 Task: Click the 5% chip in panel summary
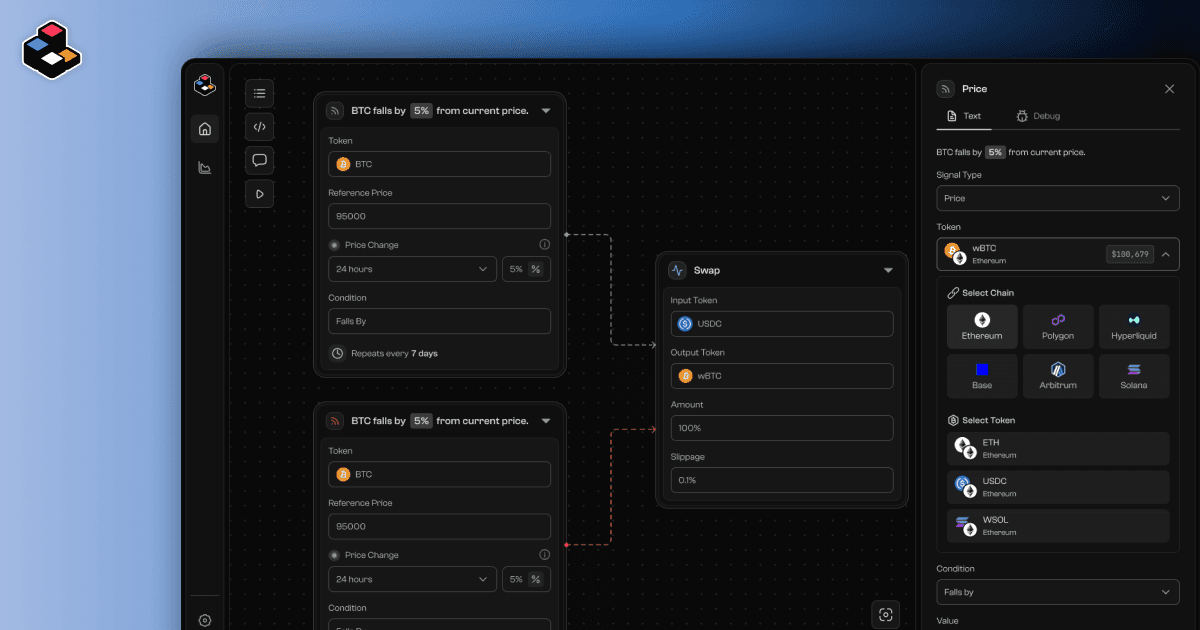pyautogui.click(x=995, y=152)
